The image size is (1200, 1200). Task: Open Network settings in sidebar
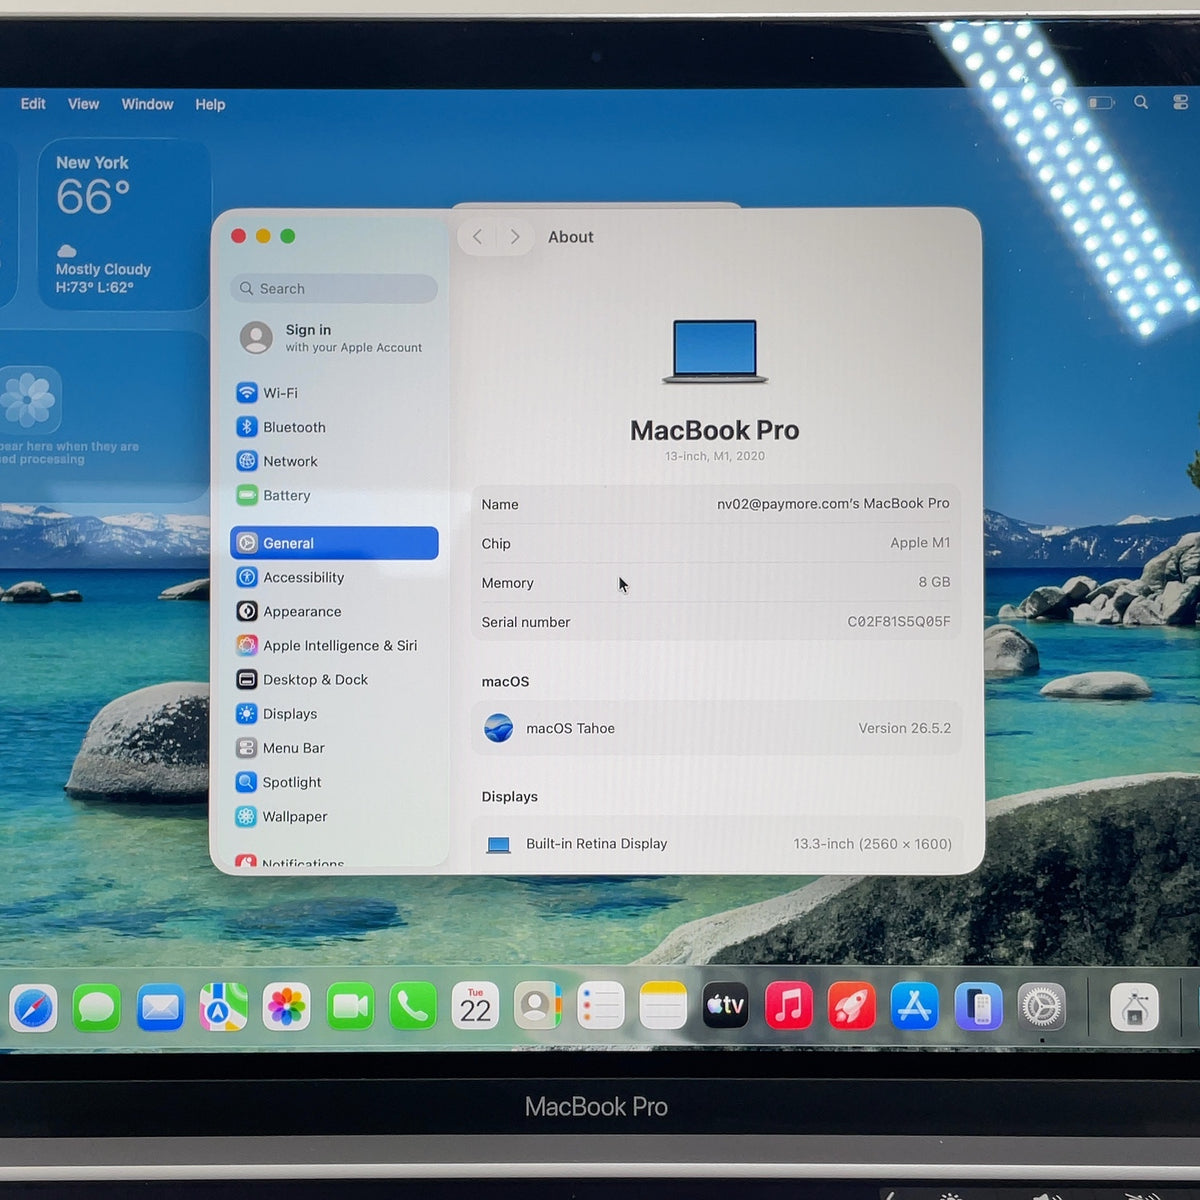coord(334,461)
